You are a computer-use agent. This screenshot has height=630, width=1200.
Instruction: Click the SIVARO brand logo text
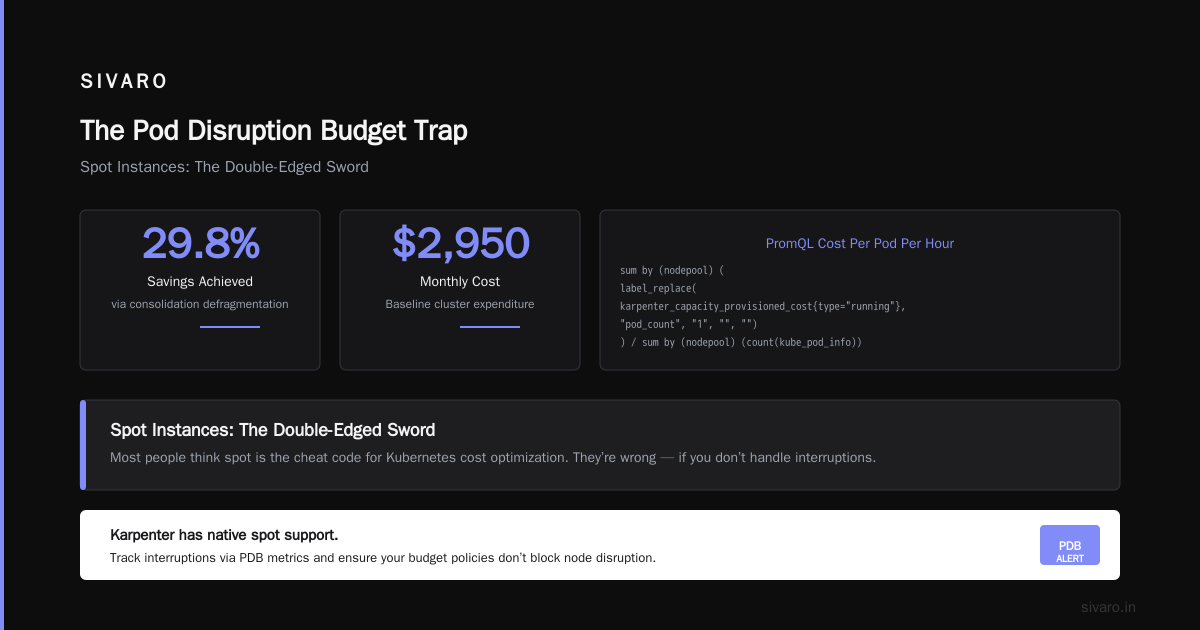point(124,82)
